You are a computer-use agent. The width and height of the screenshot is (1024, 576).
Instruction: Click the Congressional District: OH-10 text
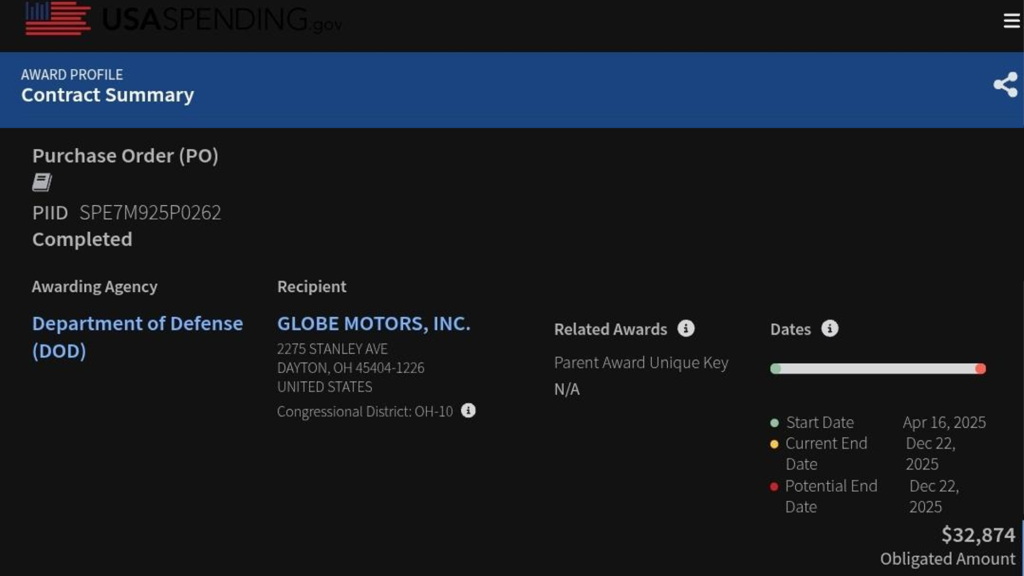point(365,411)
